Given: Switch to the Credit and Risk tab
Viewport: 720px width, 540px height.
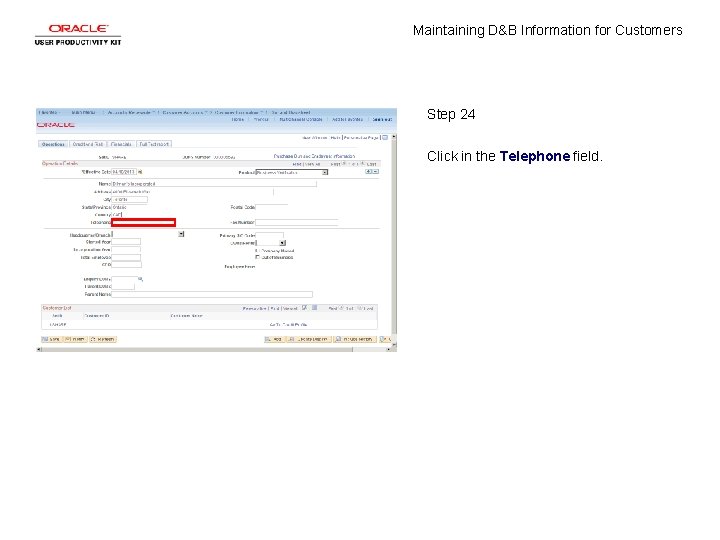Looking at the screenshot, I should pyautogui.click(x=88, y=144).
